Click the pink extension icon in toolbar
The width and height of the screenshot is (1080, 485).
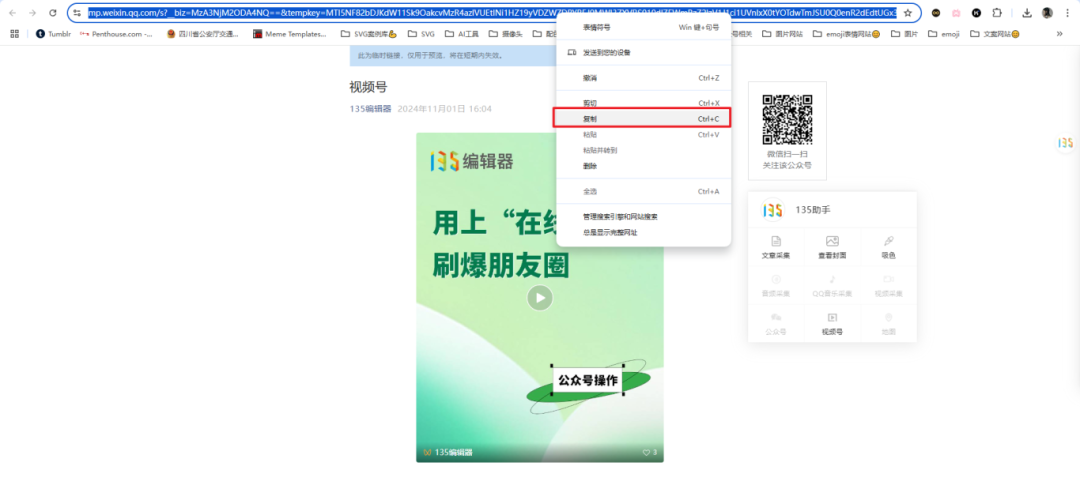(956, 13)
